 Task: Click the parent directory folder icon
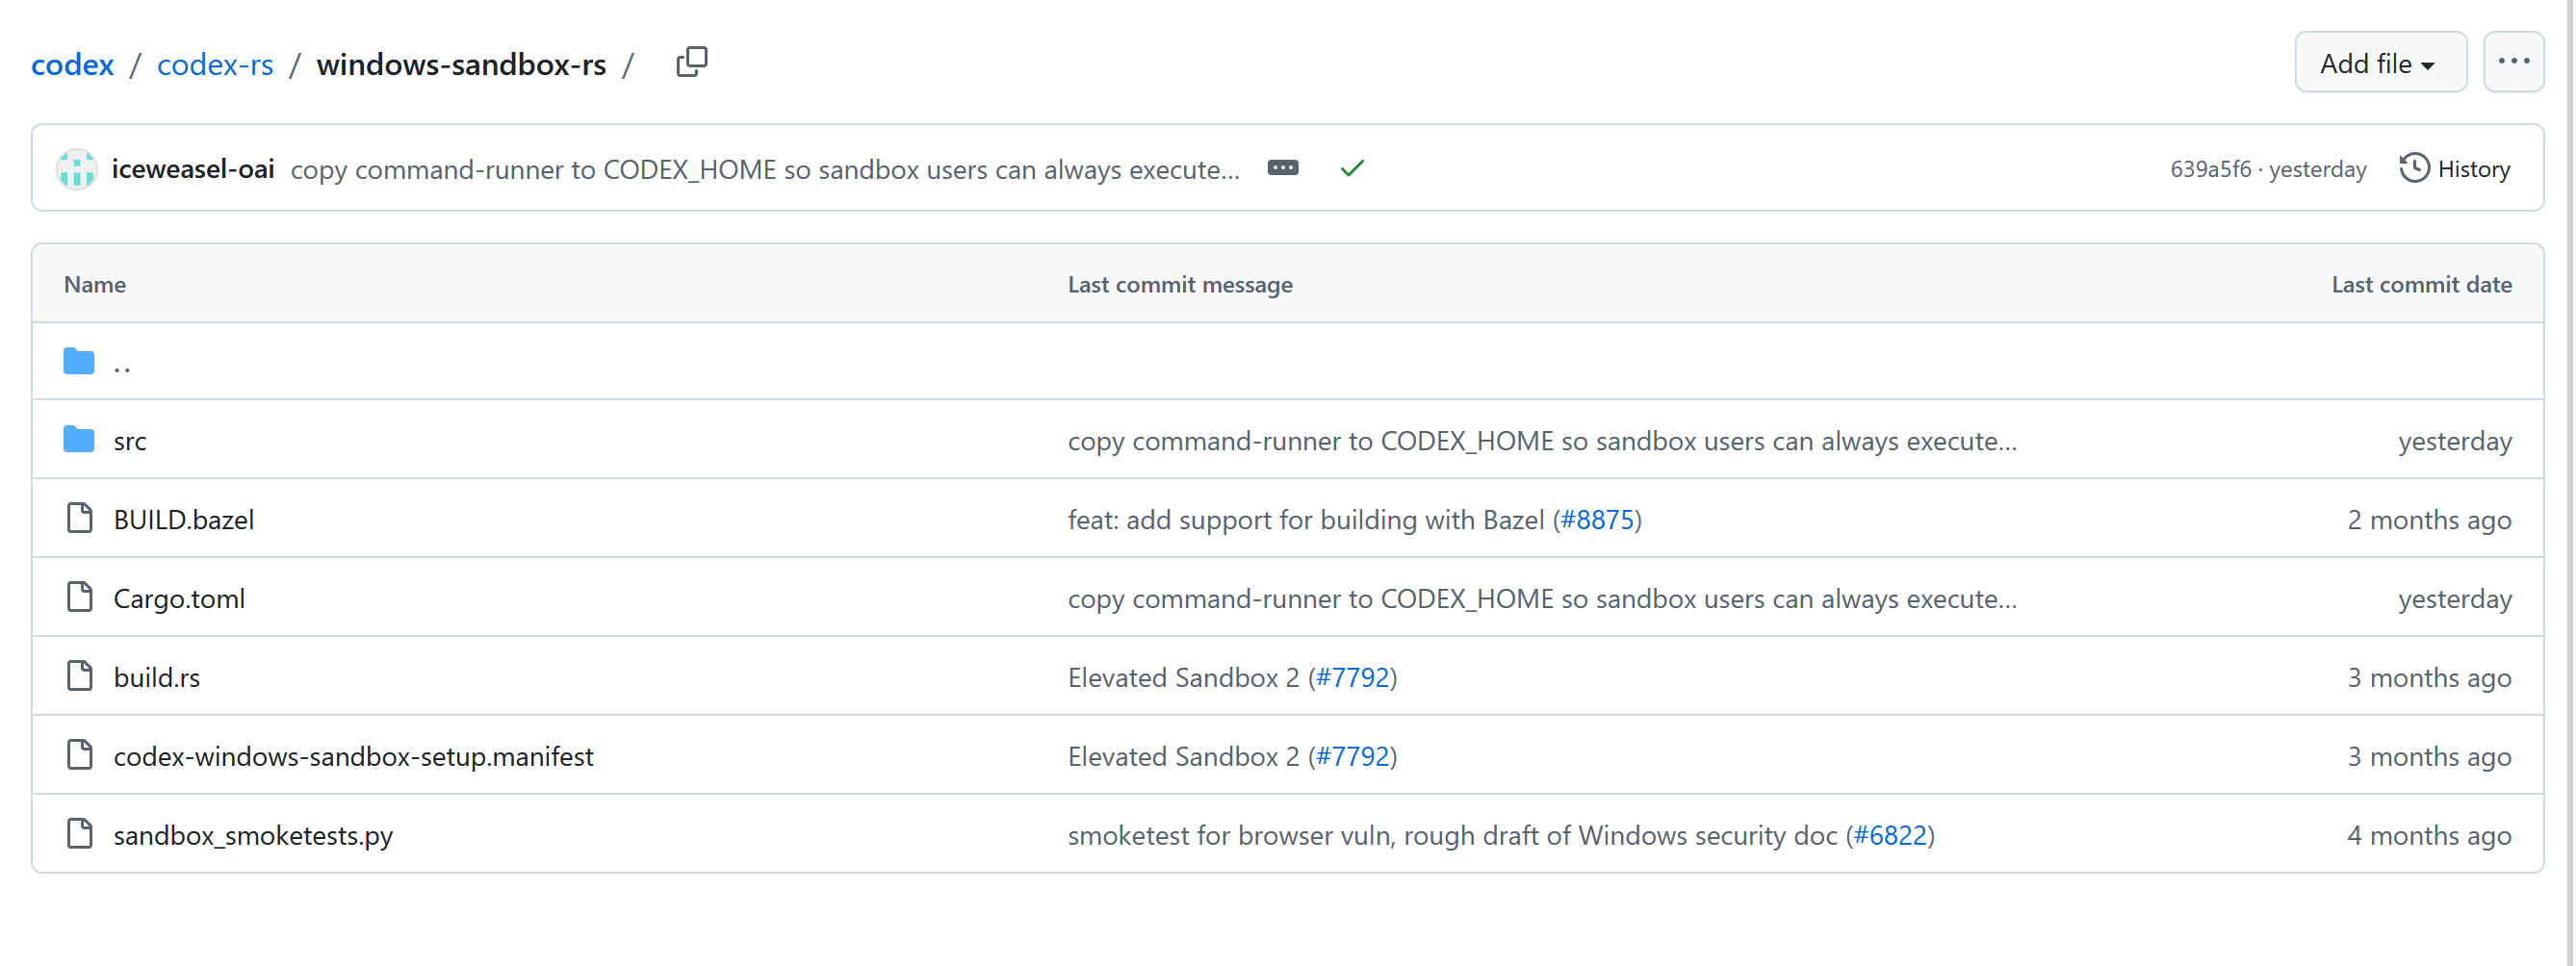coord(79,361)
